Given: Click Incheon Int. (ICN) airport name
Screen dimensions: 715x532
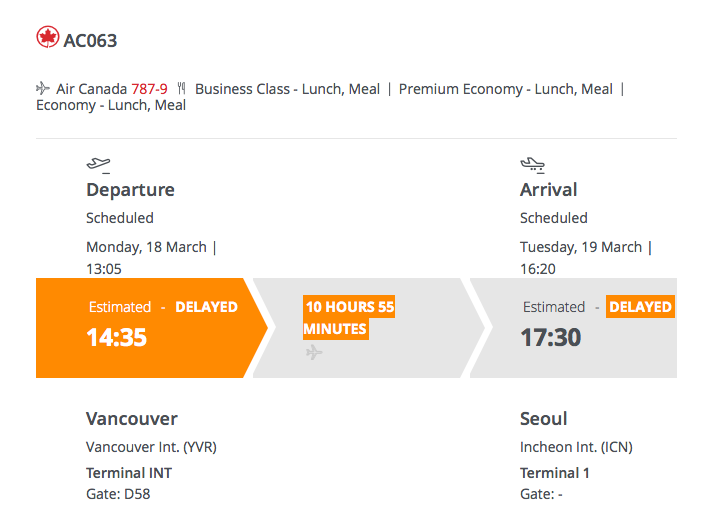Looking at the screenshot, I should coord(576,447).
